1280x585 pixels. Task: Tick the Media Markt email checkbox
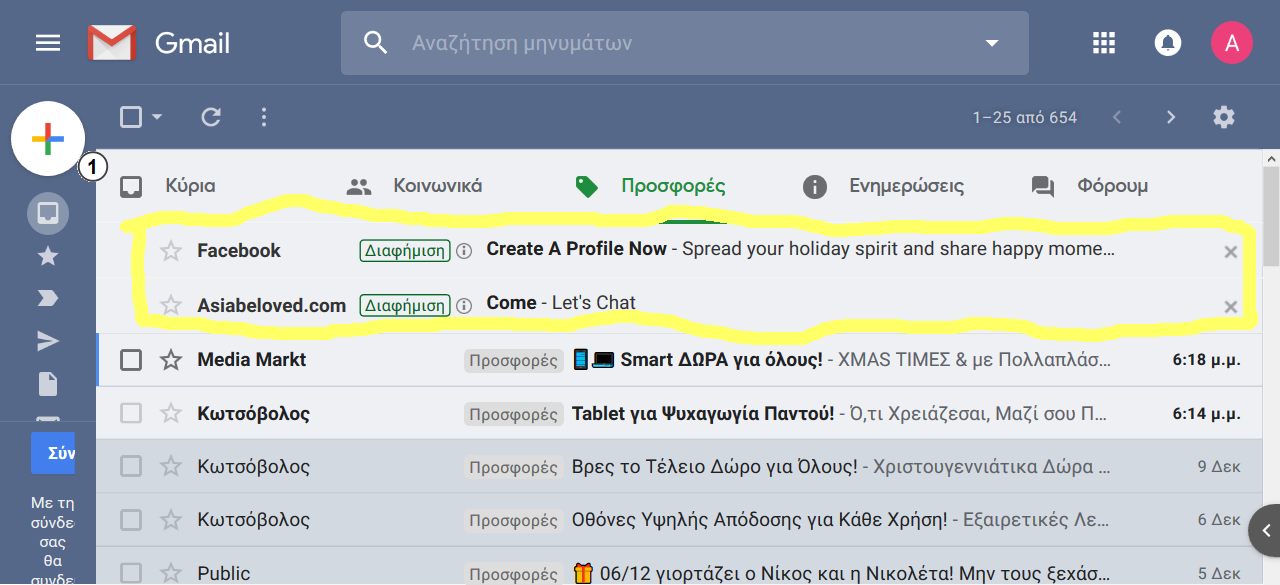(x=131, y=359)
